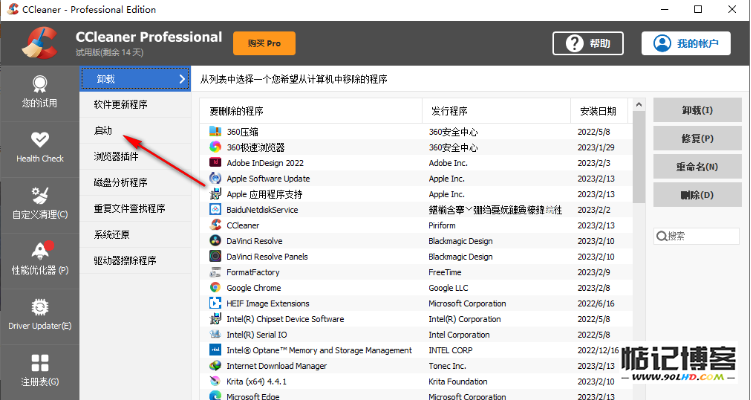Click the Internet Download Manager icon
This screenshot has height=400, width=751.
pos(215,366)
